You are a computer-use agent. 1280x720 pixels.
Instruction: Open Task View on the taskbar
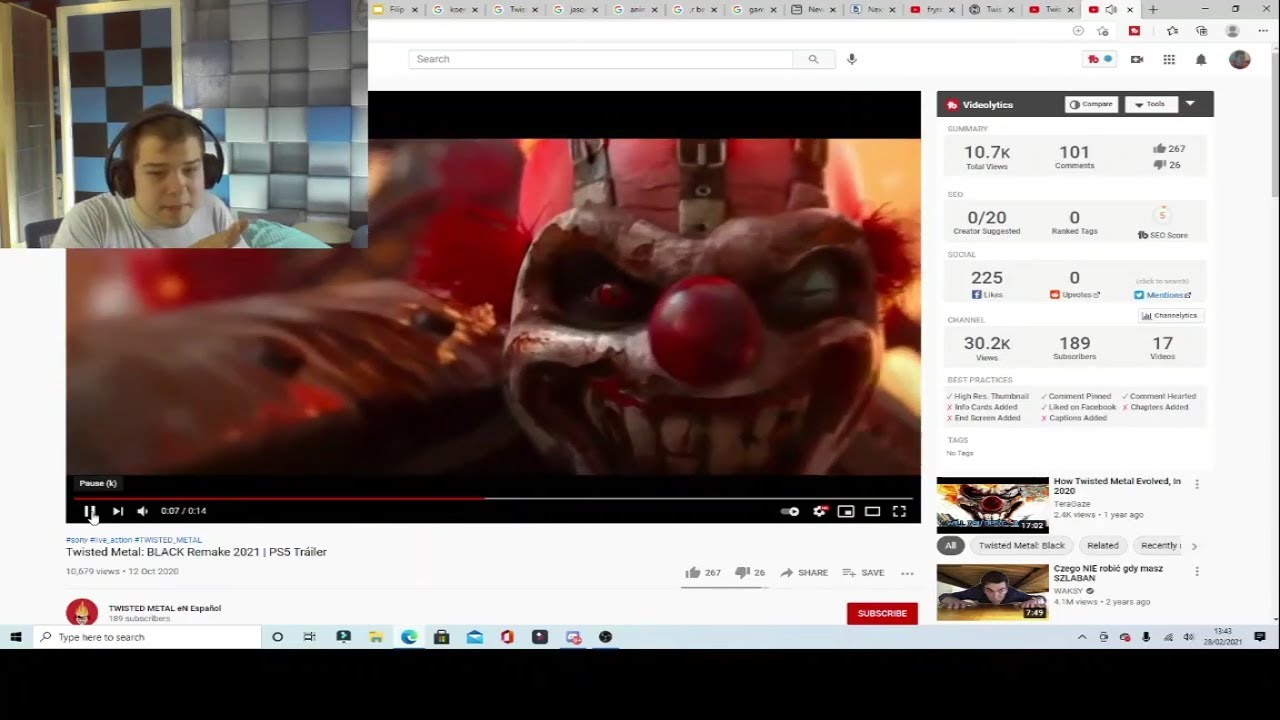[310, 637]
